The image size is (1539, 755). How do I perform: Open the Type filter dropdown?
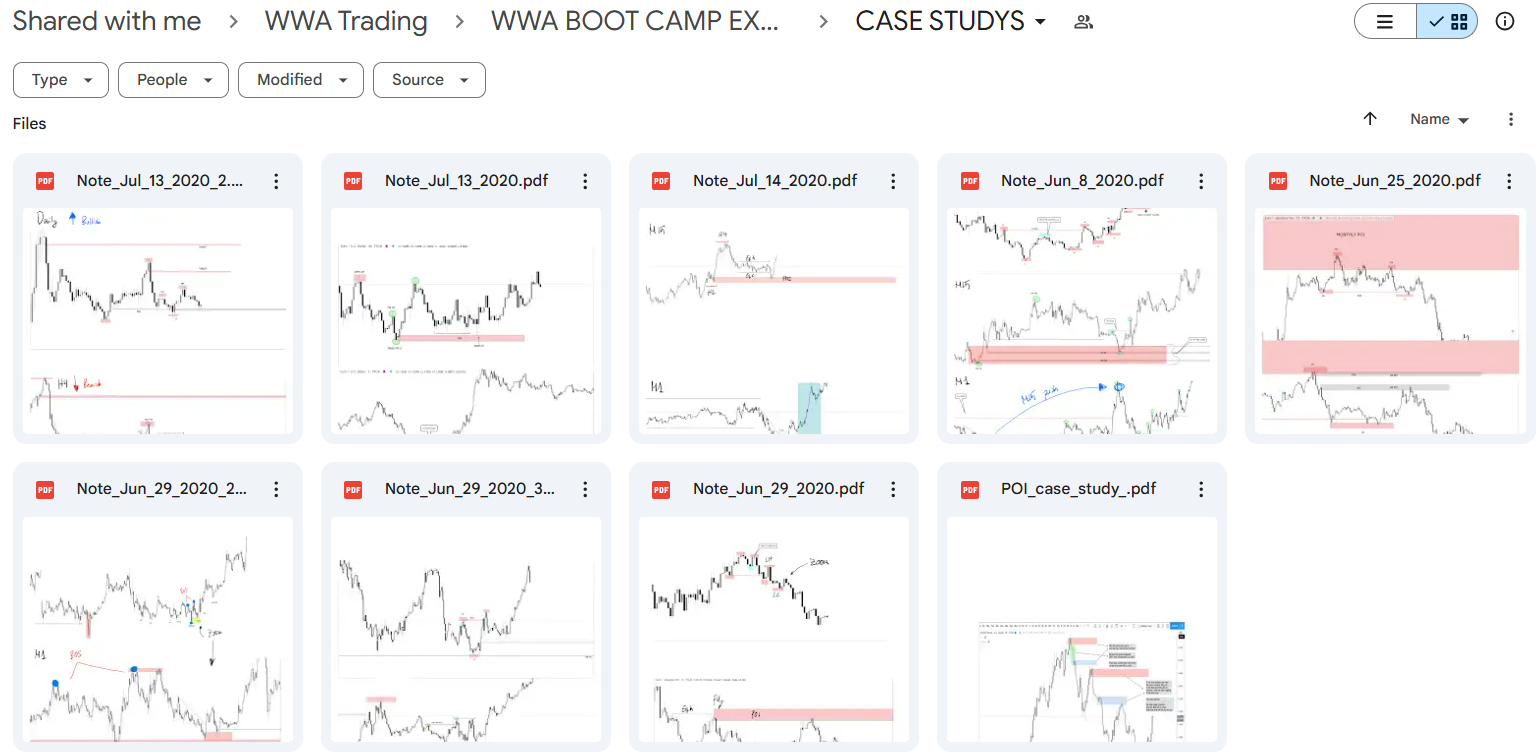pyautogui.click(x=60, y=80)
